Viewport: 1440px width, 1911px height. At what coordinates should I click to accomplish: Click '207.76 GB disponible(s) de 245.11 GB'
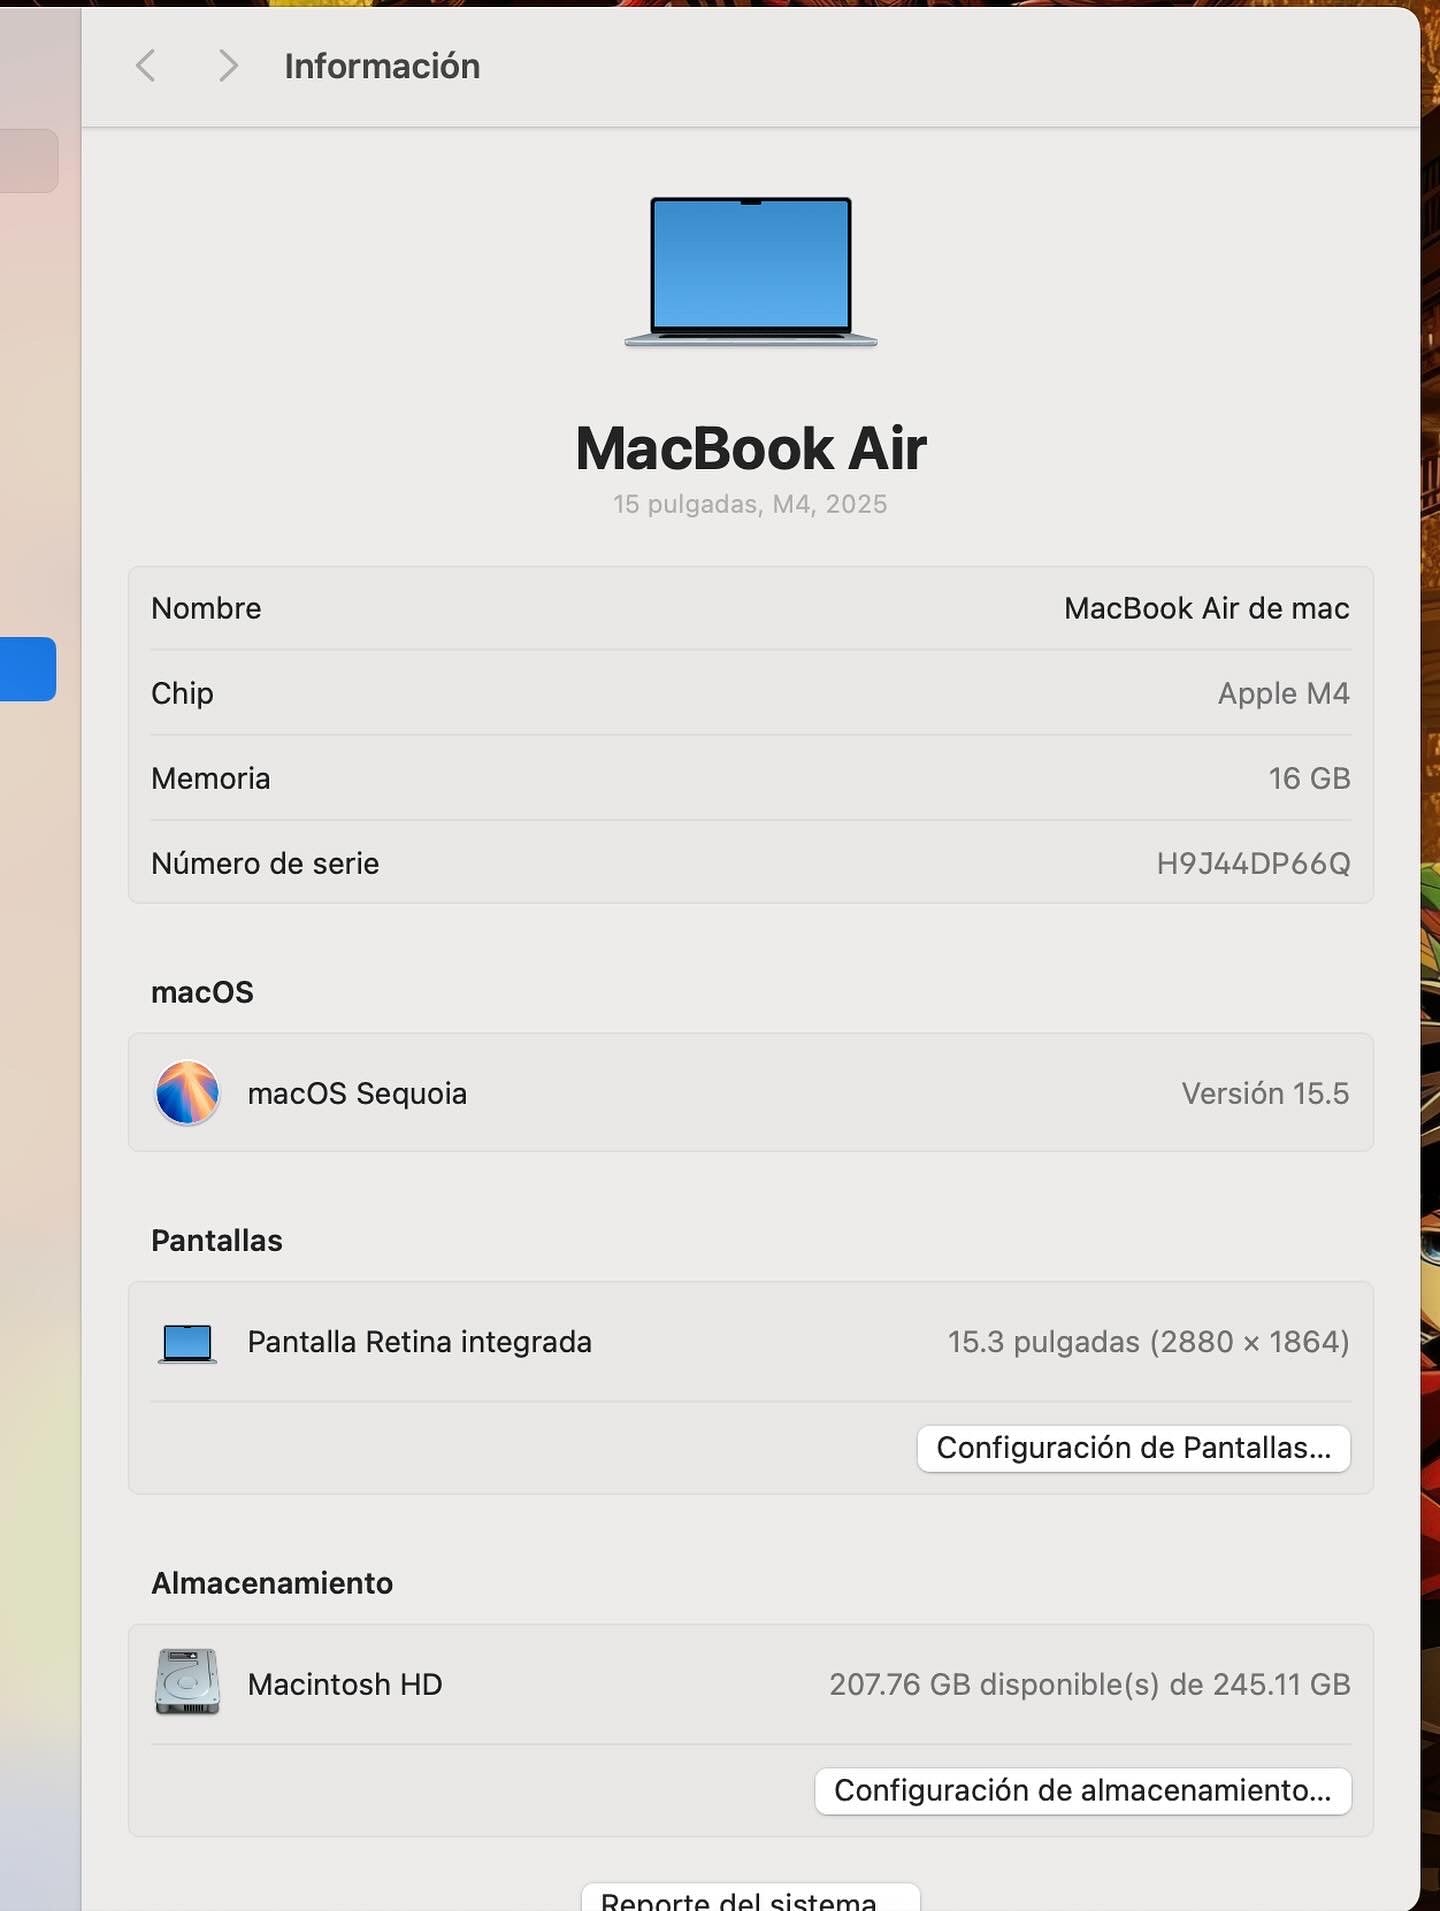click(1090, 1684)
